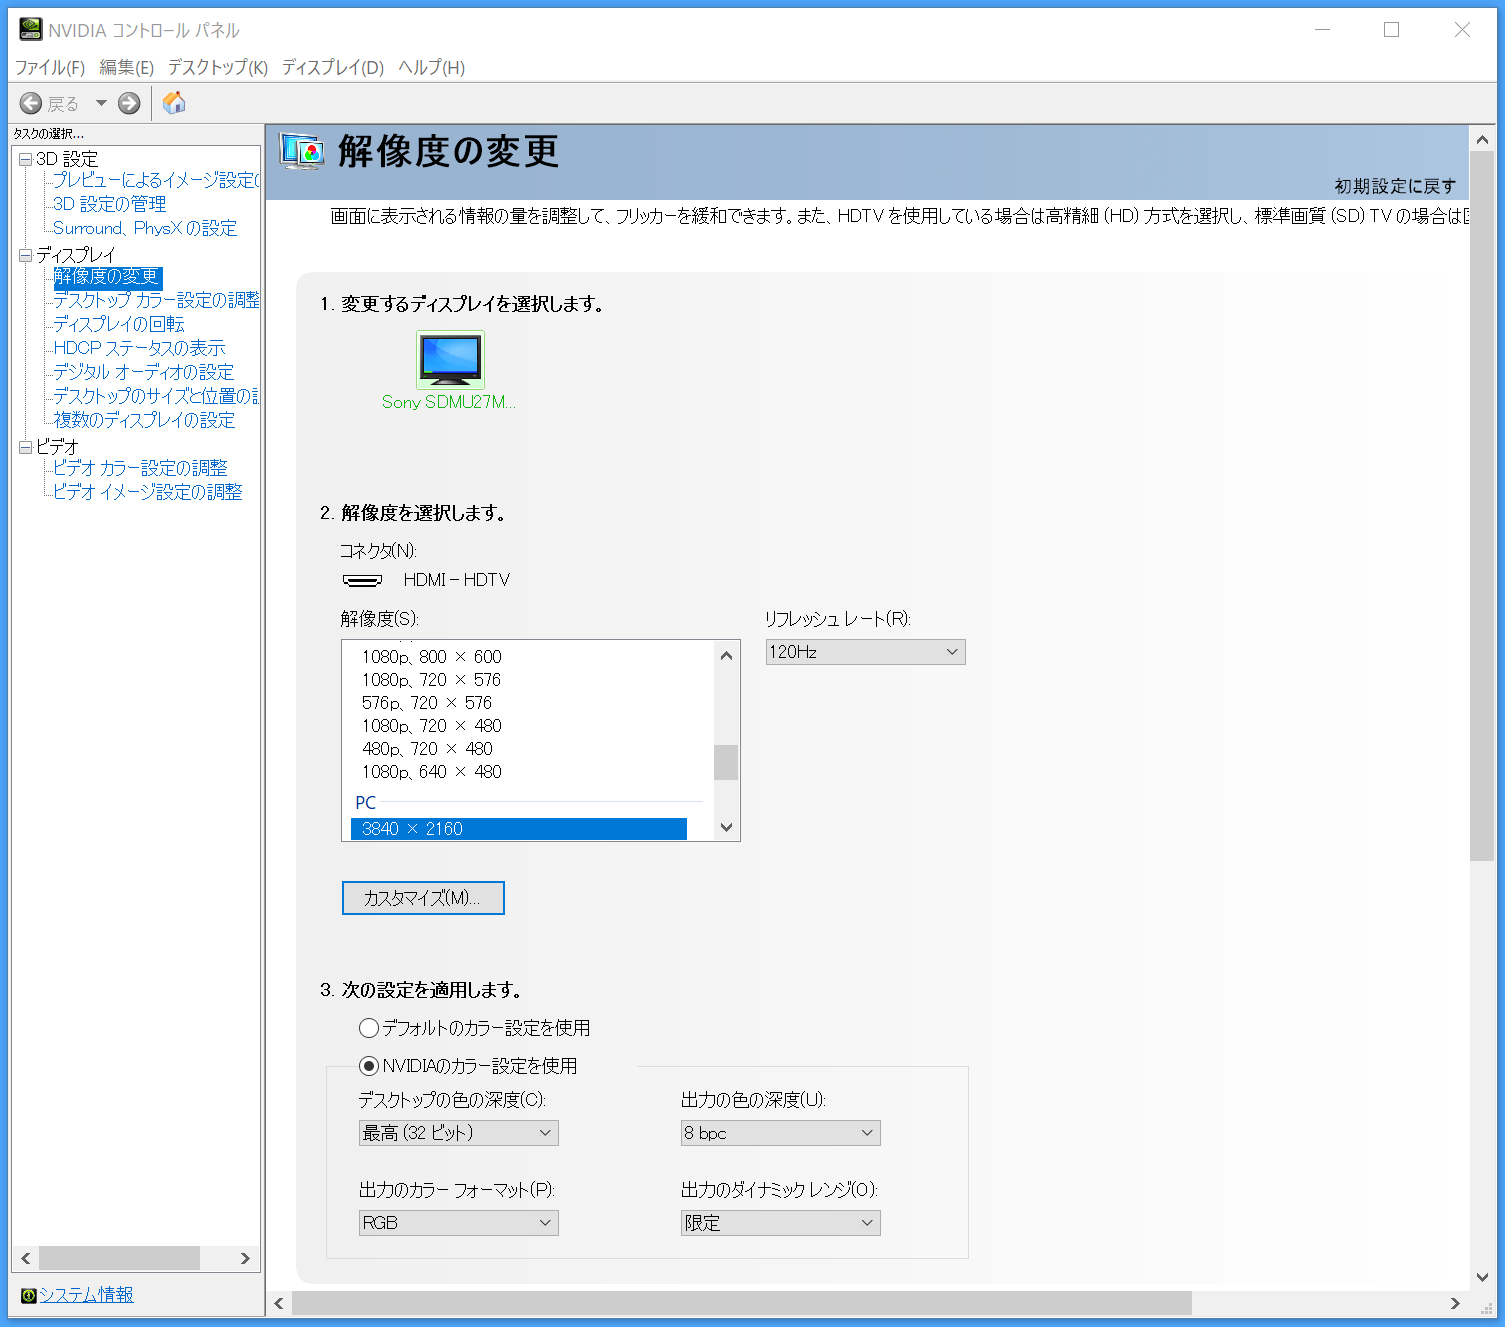Screen dimensions: 1505x1327
Task: Open the back history dropdown arrow
Action: 101,103
